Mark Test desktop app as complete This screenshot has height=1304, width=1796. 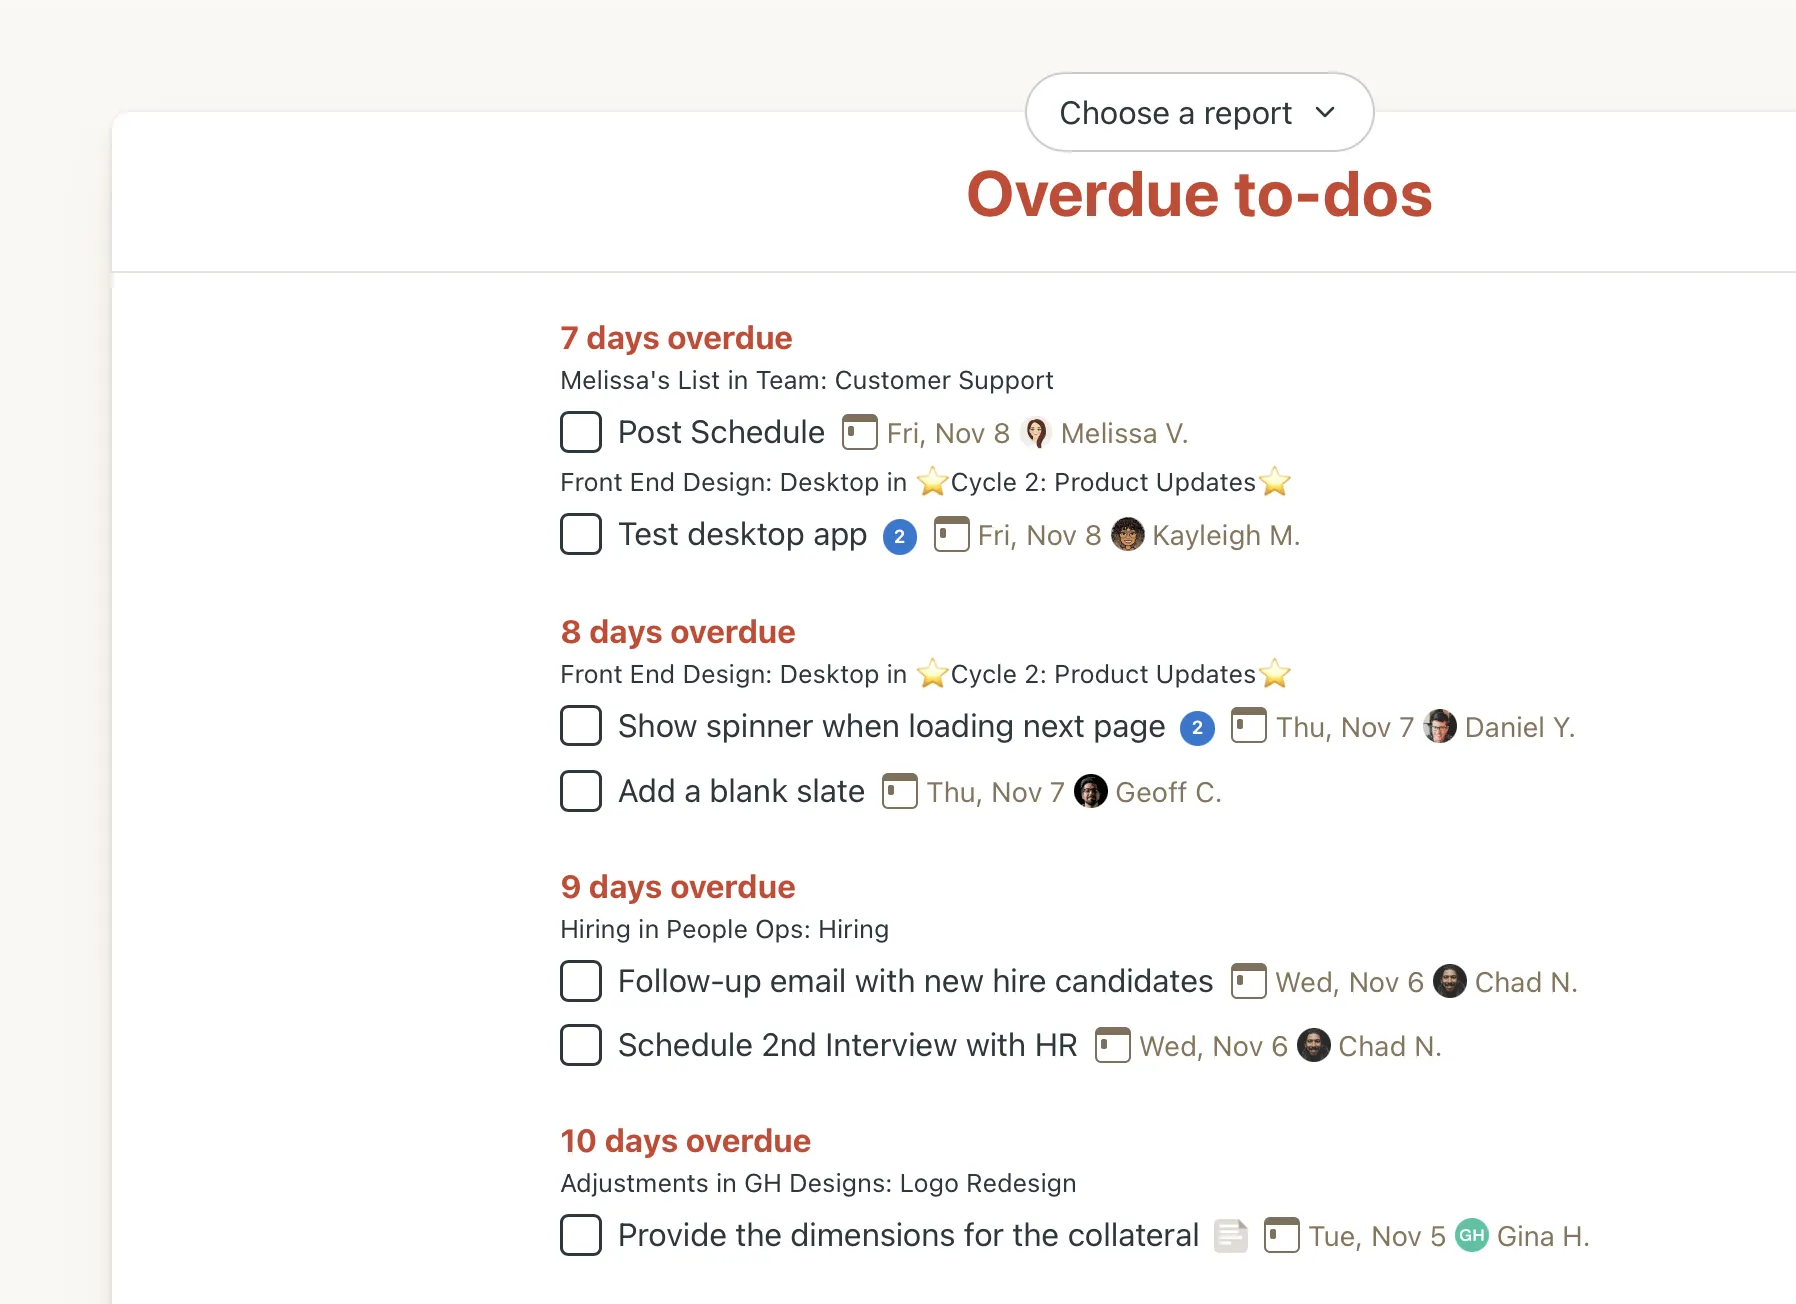click(581, 534)
